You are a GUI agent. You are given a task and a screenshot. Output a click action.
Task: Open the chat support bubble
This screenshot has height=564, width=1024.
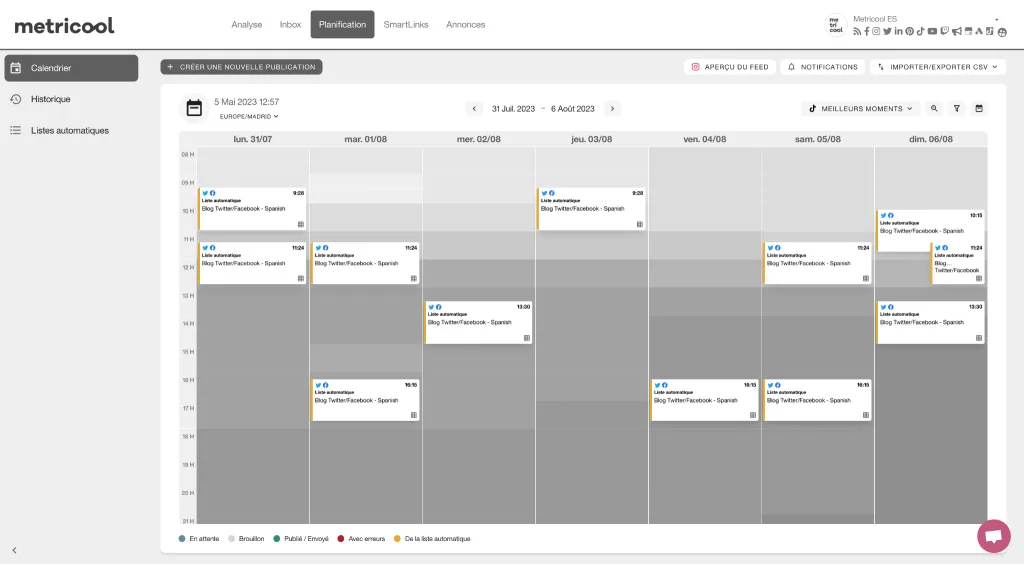[x=993, y=536]
